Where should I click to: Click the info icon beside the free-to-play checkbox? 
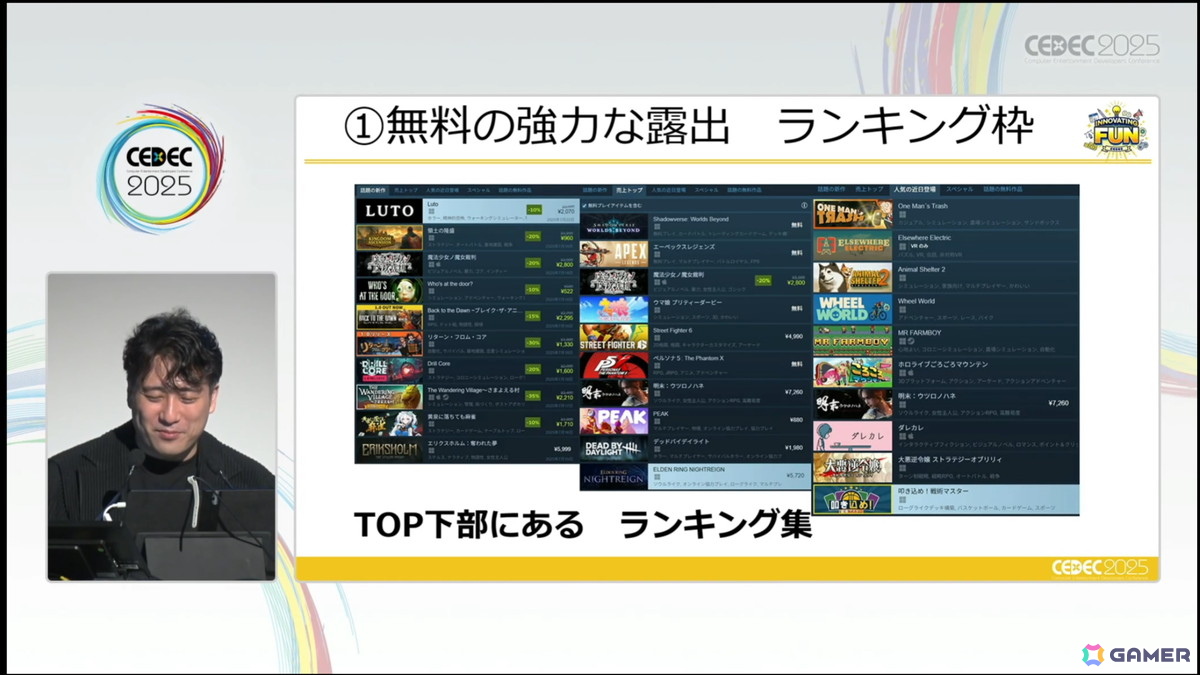[x=804, y=205]
